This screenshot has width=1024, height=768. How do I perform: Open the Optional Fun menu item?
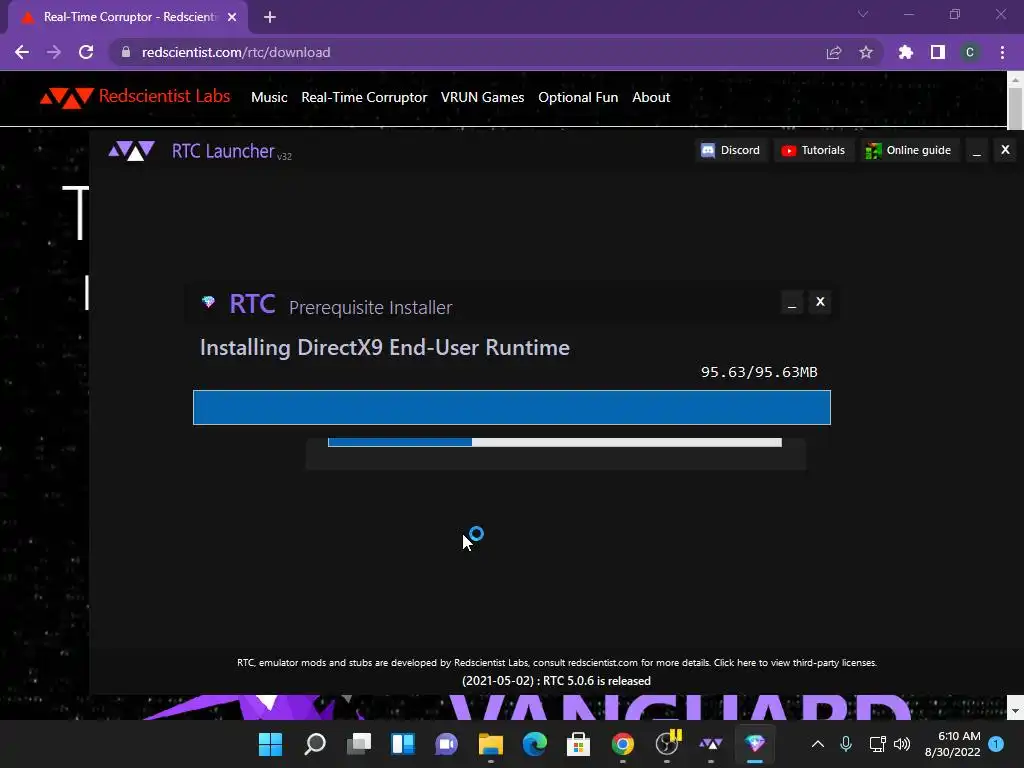578,97
